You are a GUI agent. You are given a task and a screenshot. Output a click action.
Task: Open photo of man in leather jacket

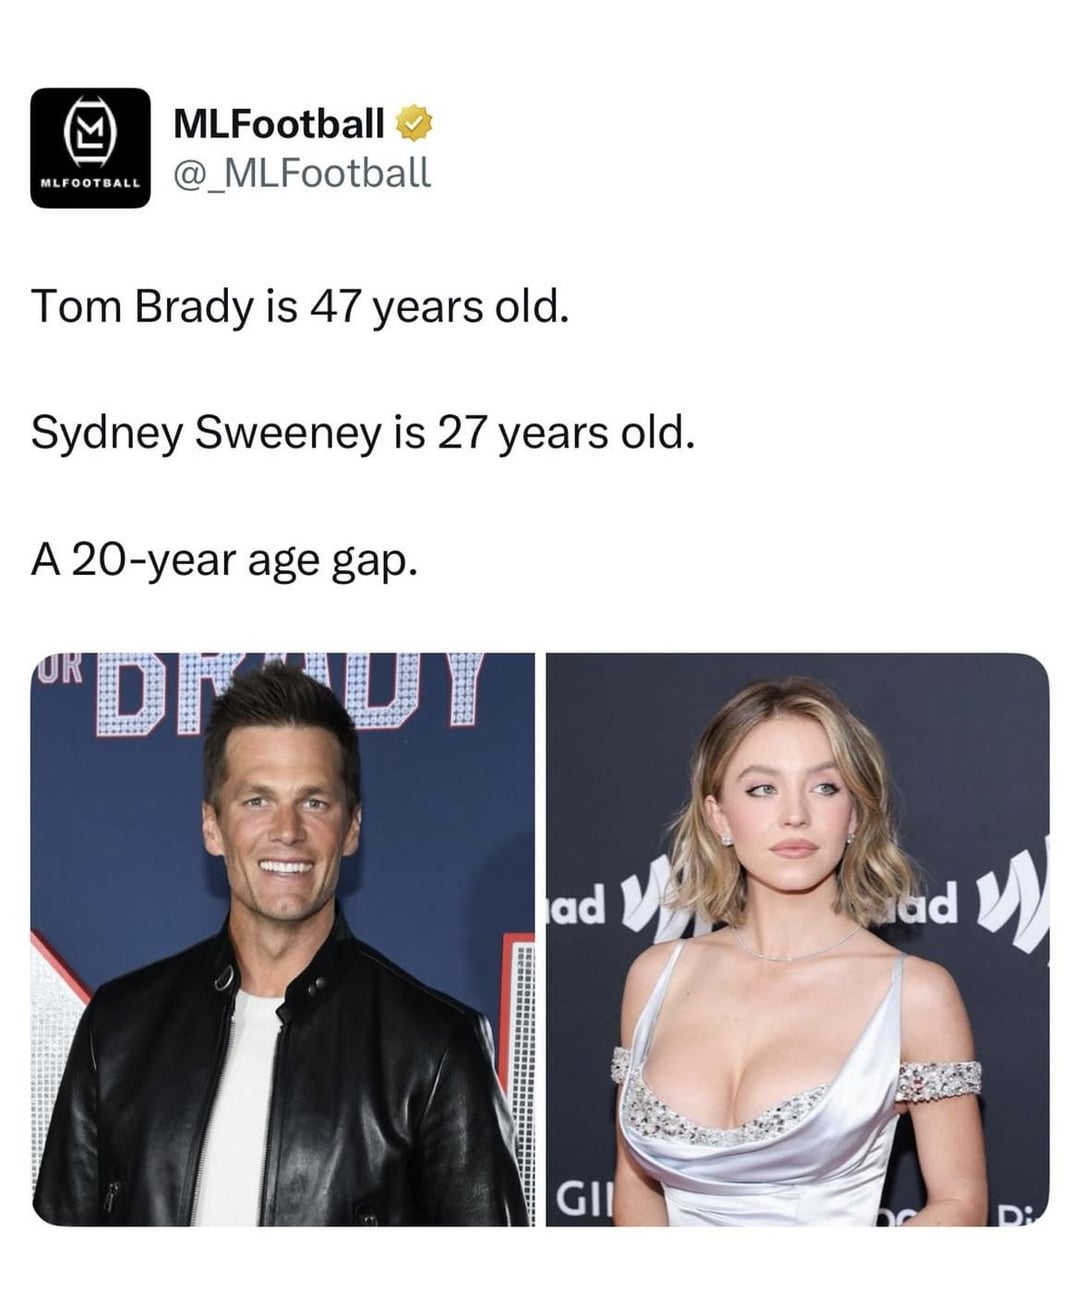pyautogui.click(x=282, y=939)
